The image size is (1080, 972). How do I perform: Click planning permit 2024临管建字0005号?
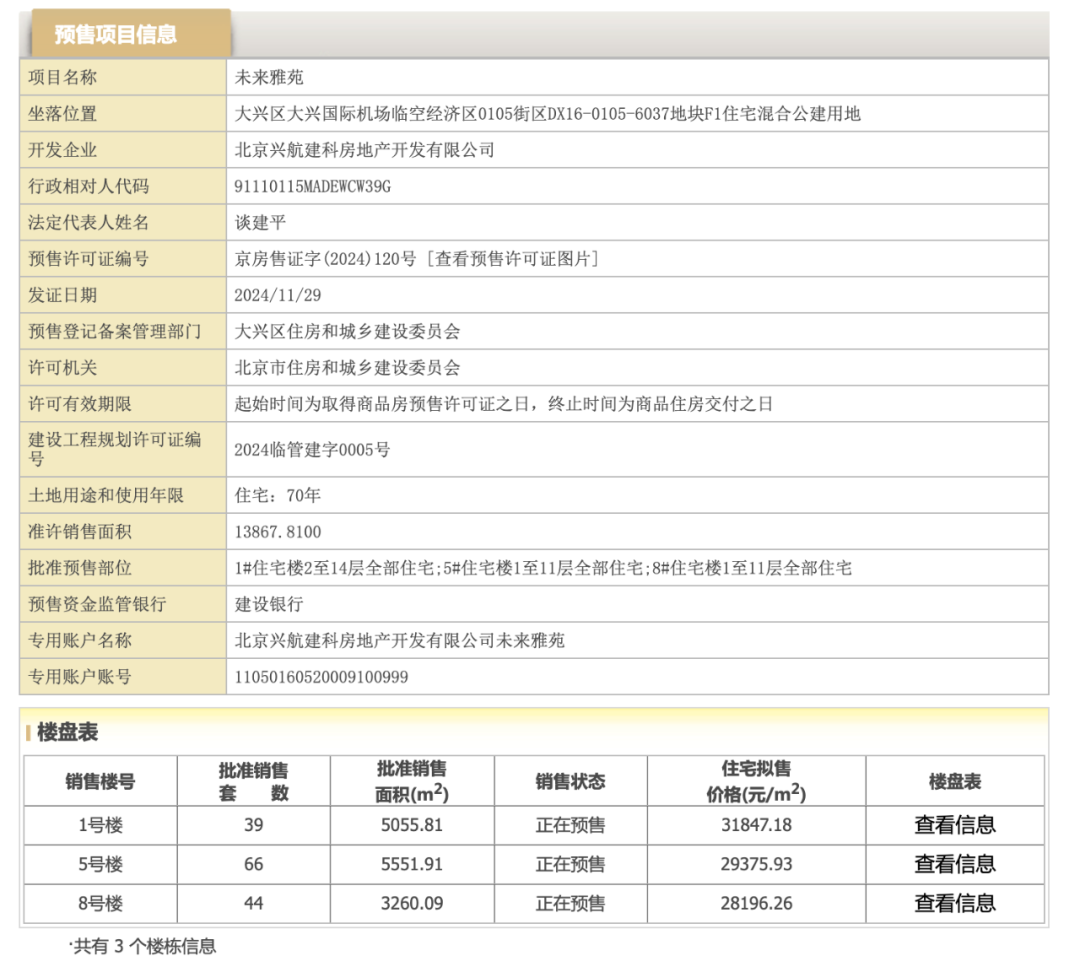point(312,450)
